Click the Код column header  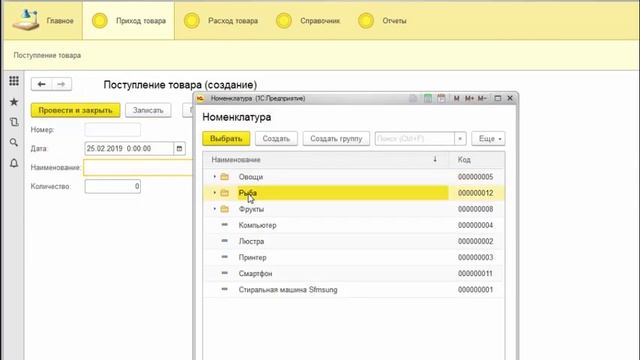coord(476,160)
